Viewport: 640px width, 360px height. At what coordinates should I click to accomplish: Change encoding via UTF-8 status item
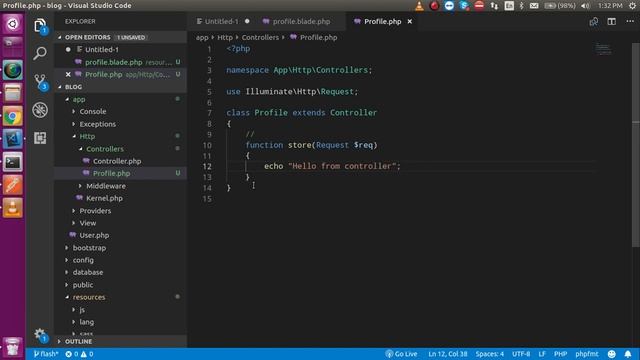pos(521,354)
